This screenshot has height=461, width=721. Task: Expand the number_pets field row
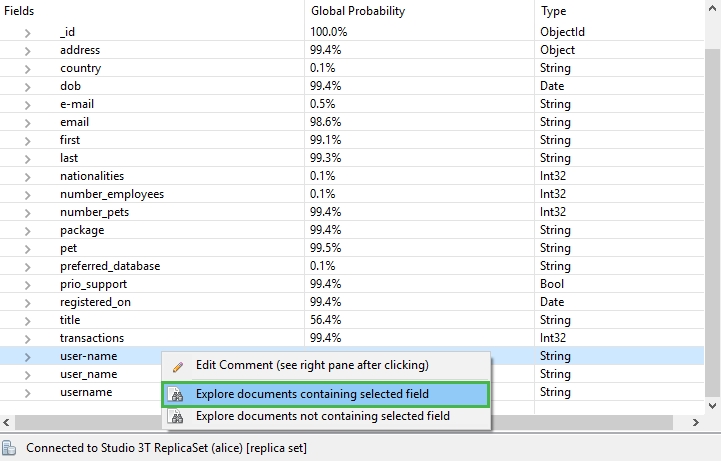28,213
